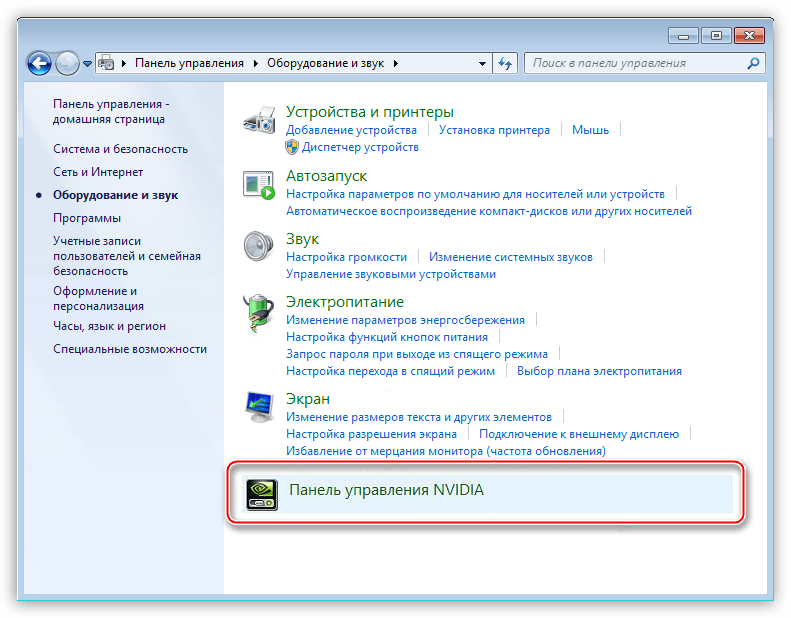Minimize the Control Panel window

pos(683,36)
